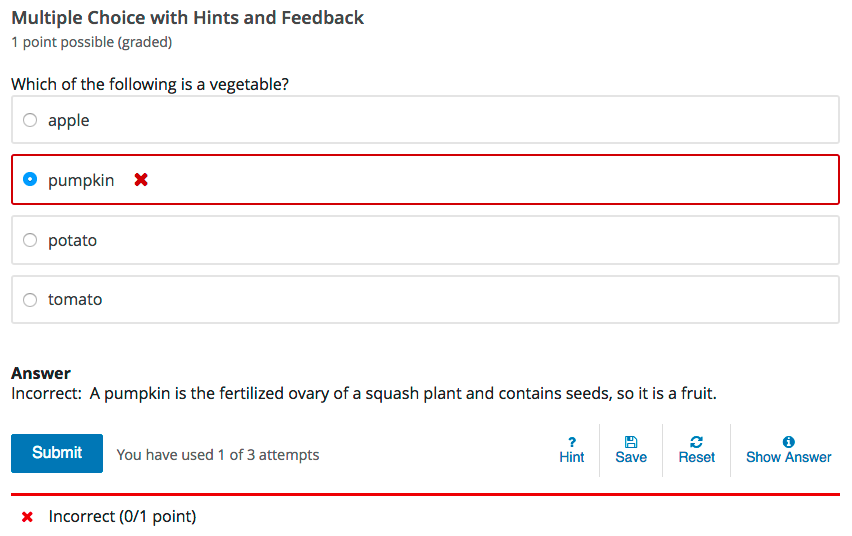Screen dimensions: 852x536
Task: Click the Show Answer label text
Action: 789,457
